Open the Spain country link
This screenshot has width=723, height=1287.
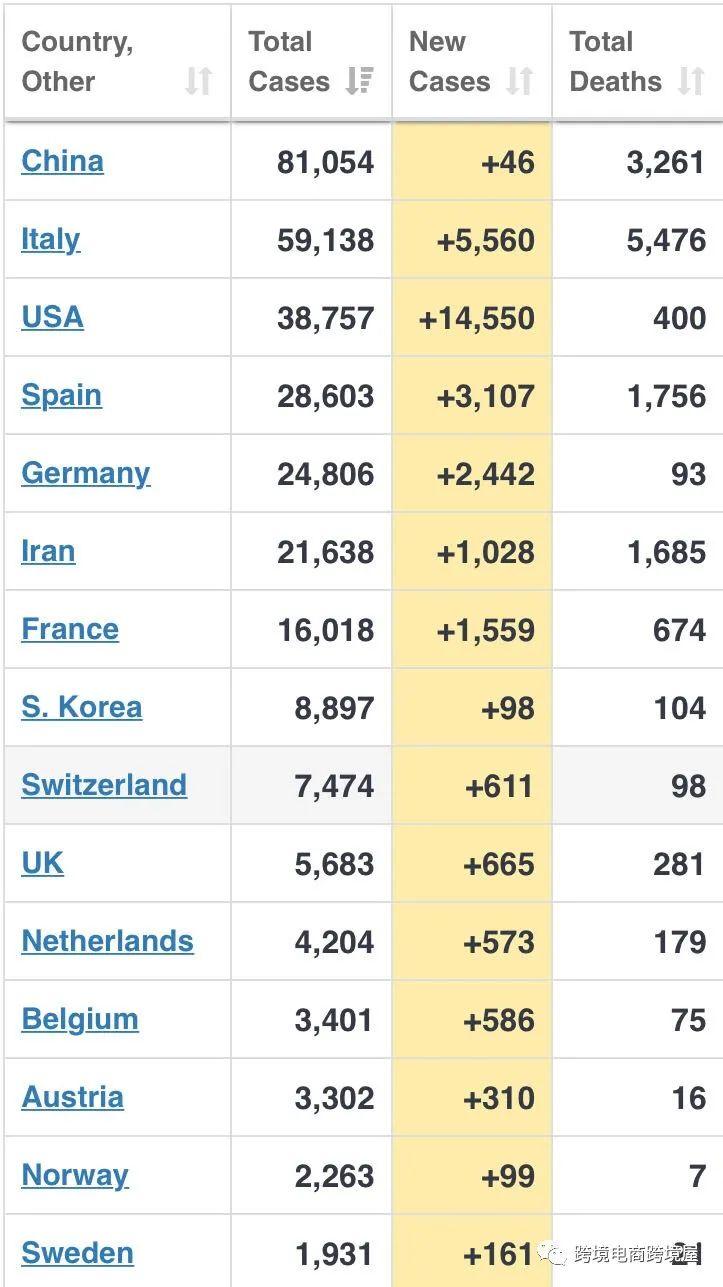61,395
